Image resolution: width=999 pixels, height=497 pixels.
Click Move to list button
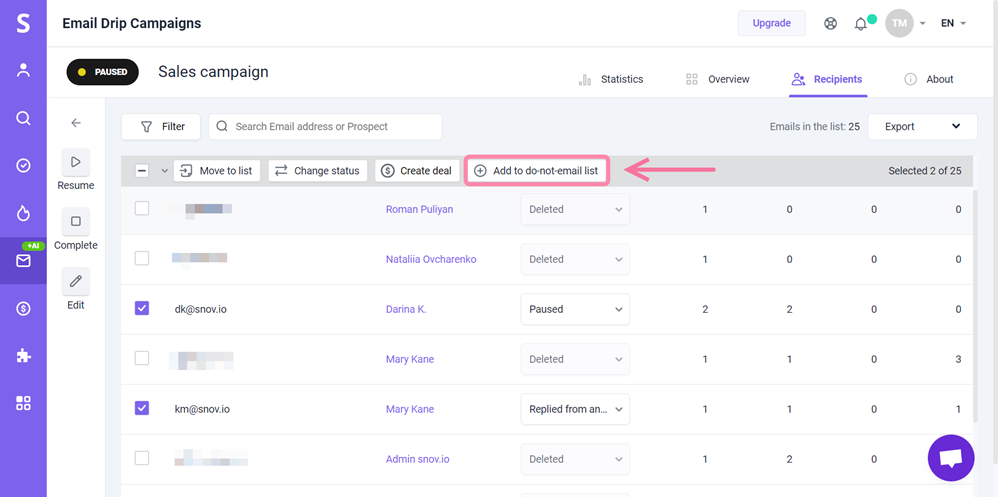pyautogui.click(x=217, y=171)
